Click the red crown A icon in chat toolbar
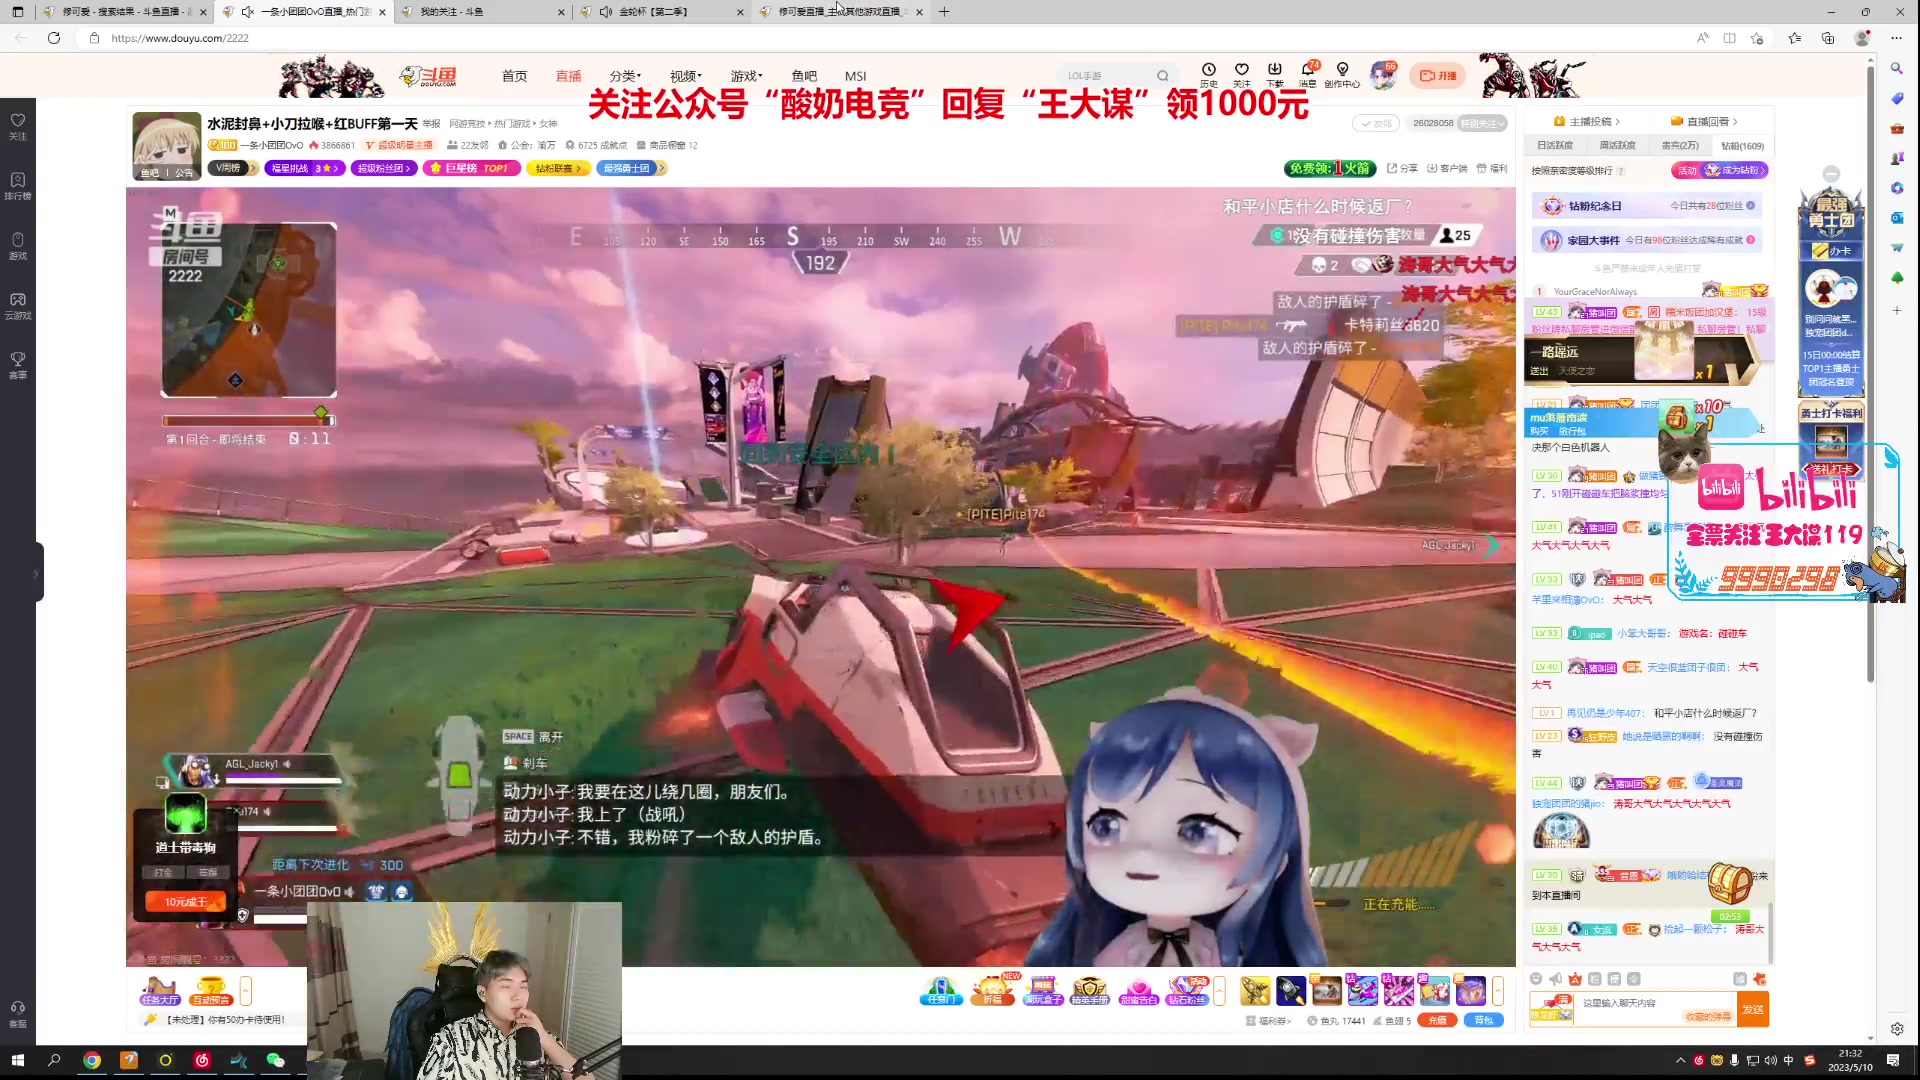 [x=1575, y=979]
